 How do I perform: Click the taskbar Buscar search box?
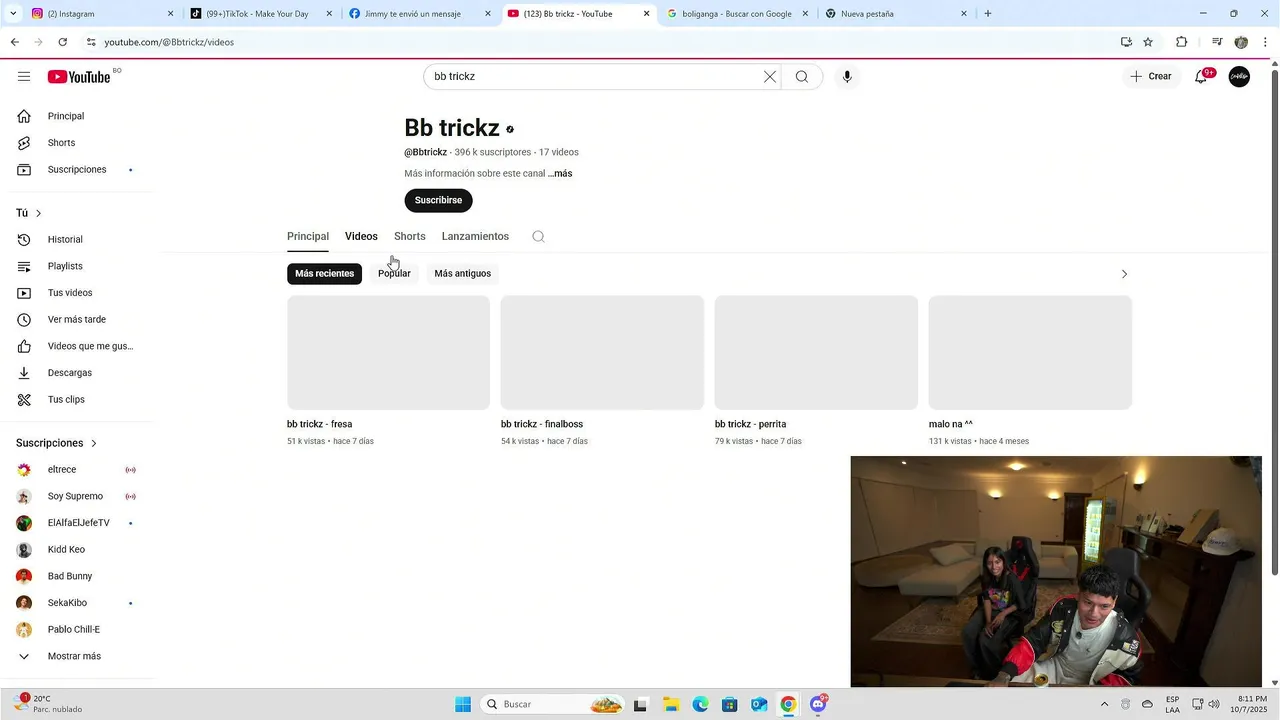tap(553, 704)
